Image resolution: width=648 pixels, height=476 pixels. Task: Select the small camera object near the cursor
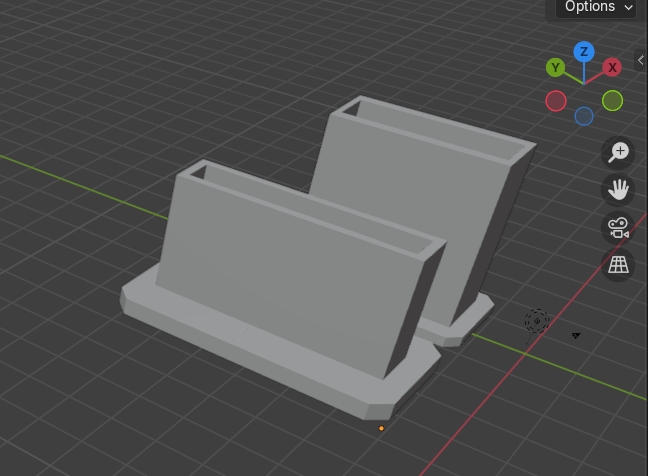point(576,336)
